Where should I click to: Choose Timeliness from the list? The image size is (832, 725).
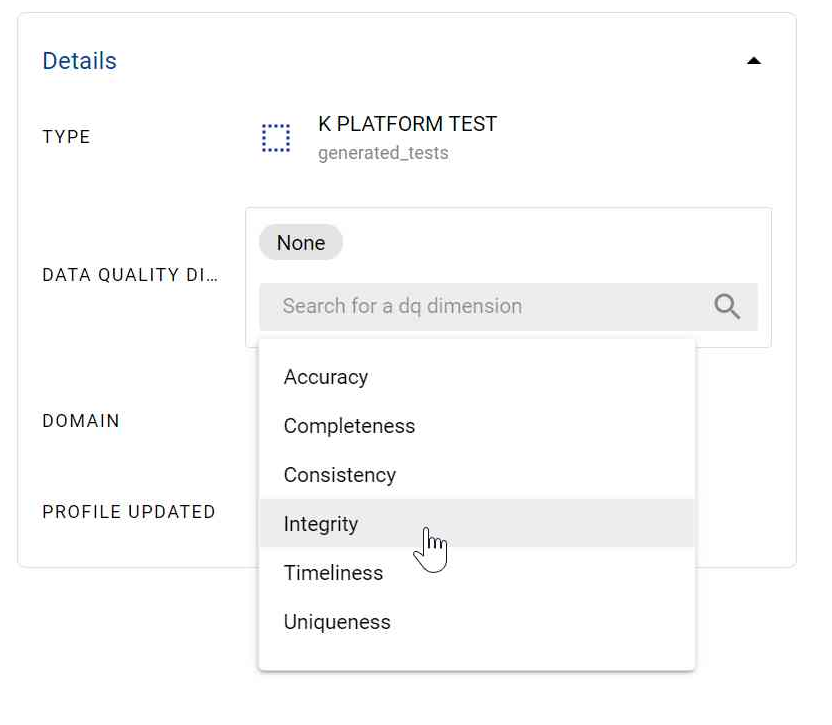coord(333,573)
